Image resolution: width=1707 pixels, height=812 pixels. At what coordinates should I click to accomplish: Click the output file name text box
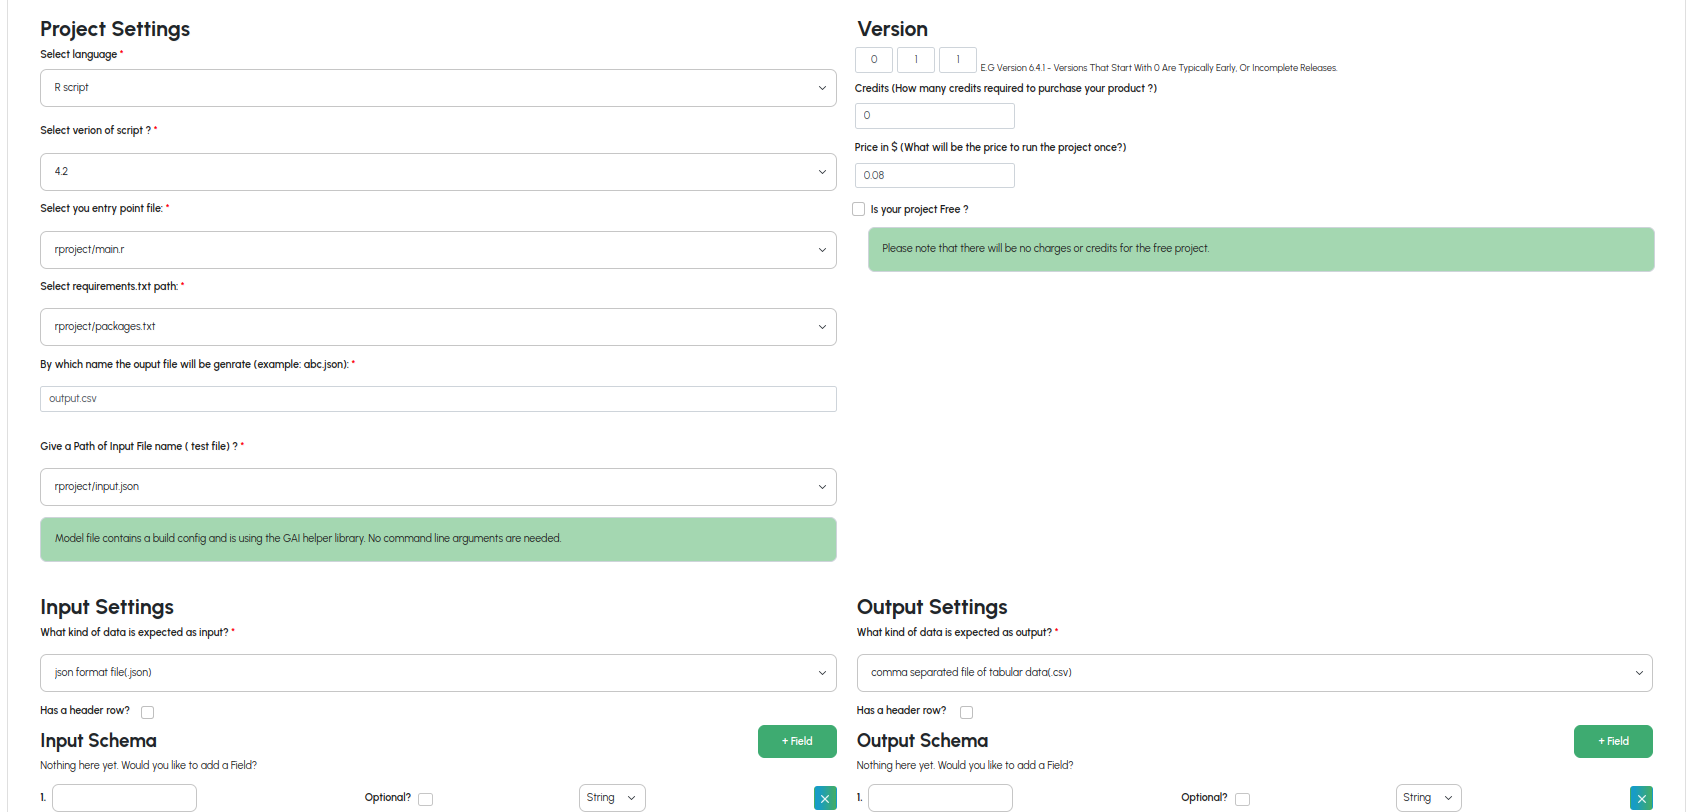pos(438,399)
